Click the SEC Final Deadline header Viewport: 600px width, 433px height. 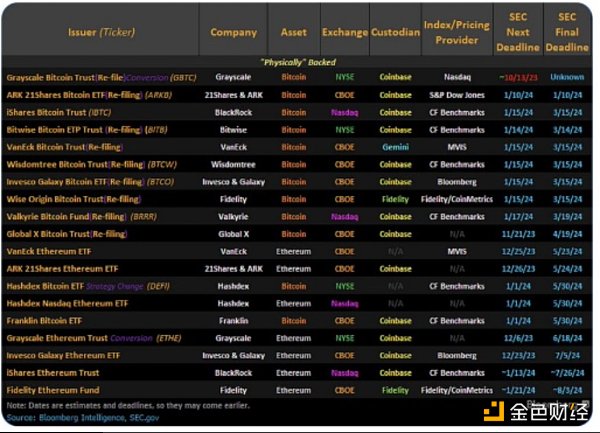tap(567, 33)
